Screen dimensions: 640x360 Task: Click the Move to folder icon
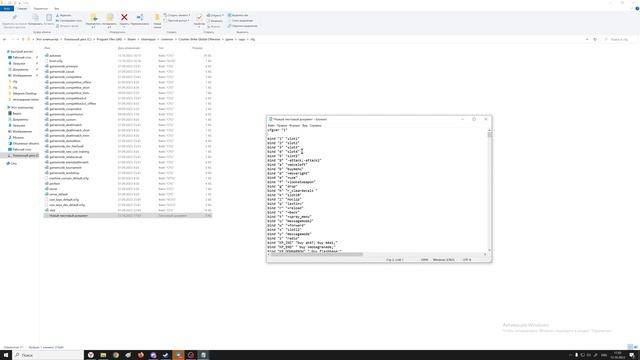click(x=93, y=17)
